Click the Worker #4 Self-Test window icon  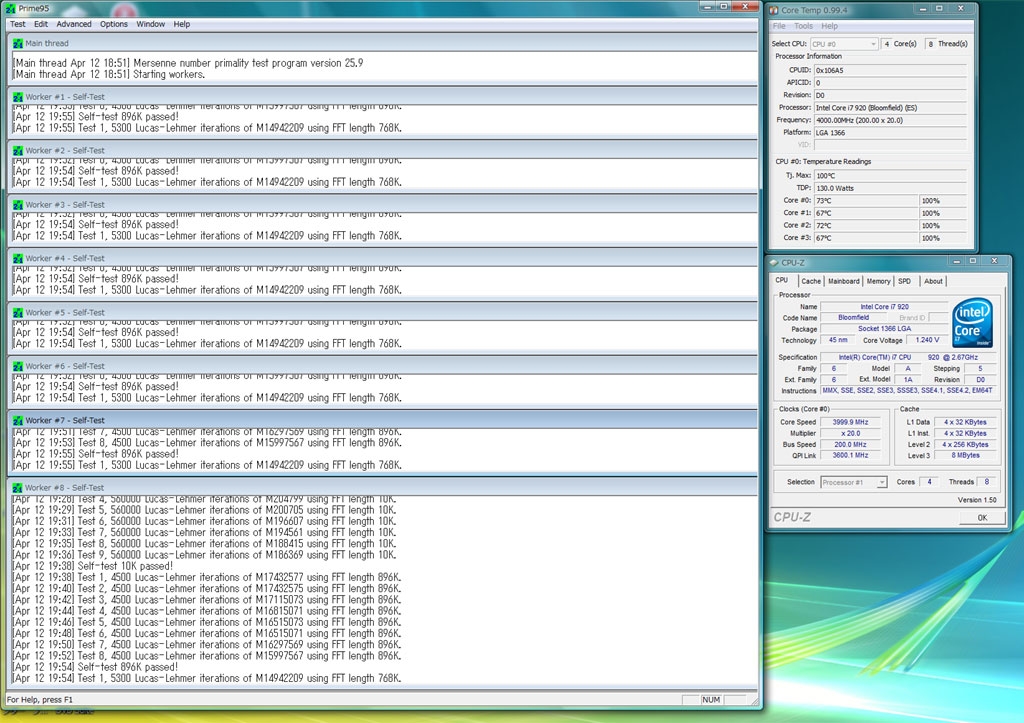click(x=18, y=258)
